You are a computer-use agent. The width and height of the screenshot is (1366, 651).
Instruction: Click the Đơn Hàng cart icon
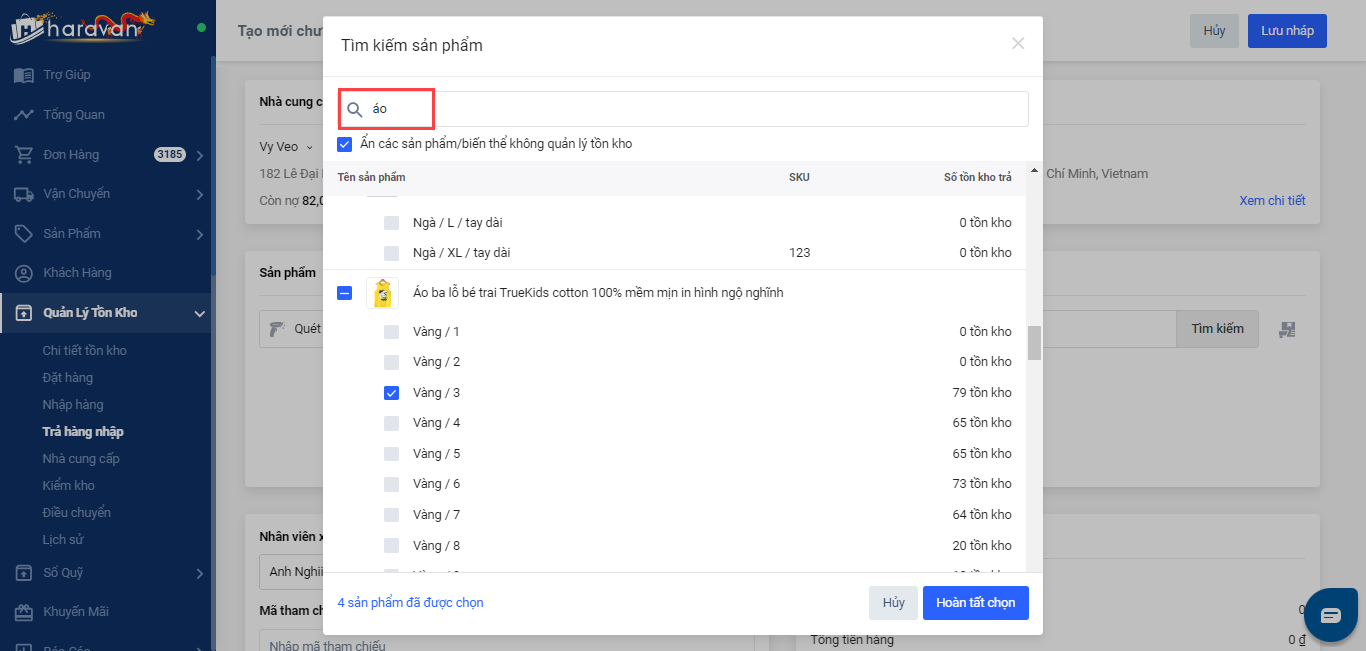pos(24,155)
